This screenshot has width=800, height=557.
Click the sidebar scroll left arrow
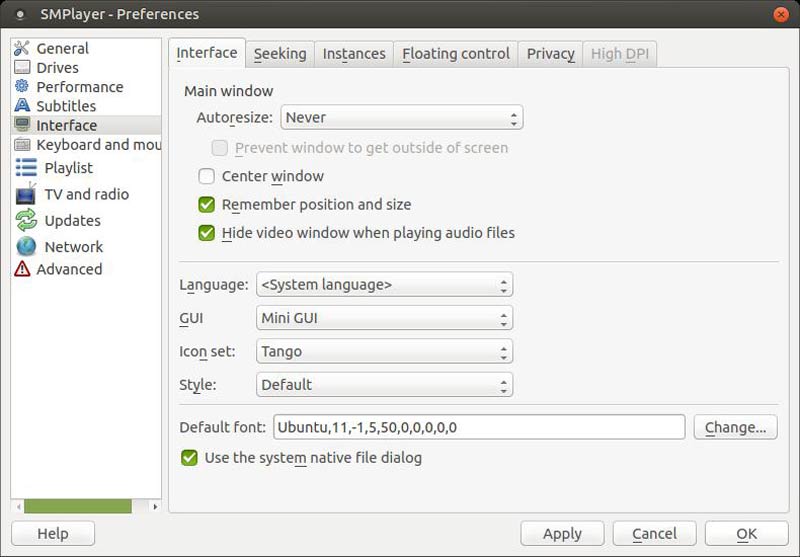pyautogui.click(x=19, y=507)
